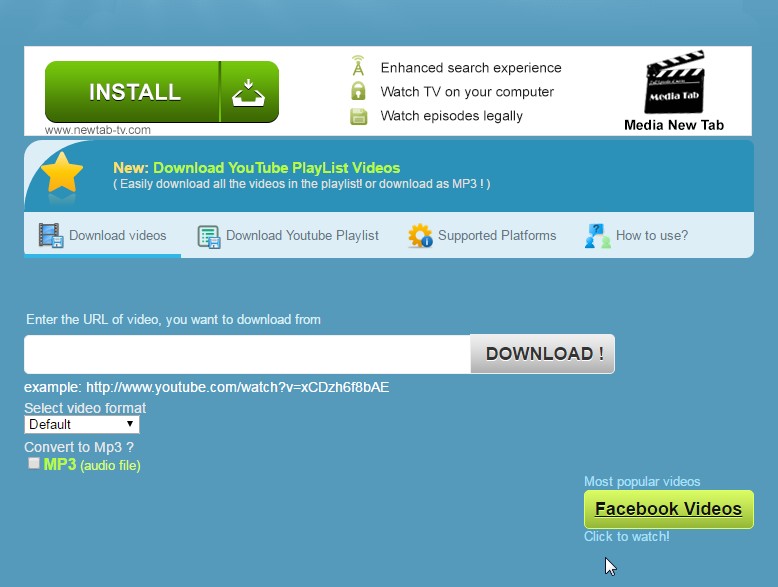
Task: Click the Enhanced search experience text
Action: coord(471,67)
